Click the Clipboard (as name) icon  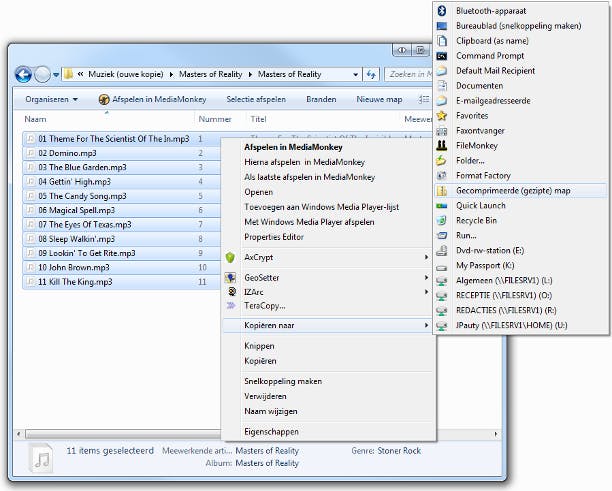click(441, 41)
